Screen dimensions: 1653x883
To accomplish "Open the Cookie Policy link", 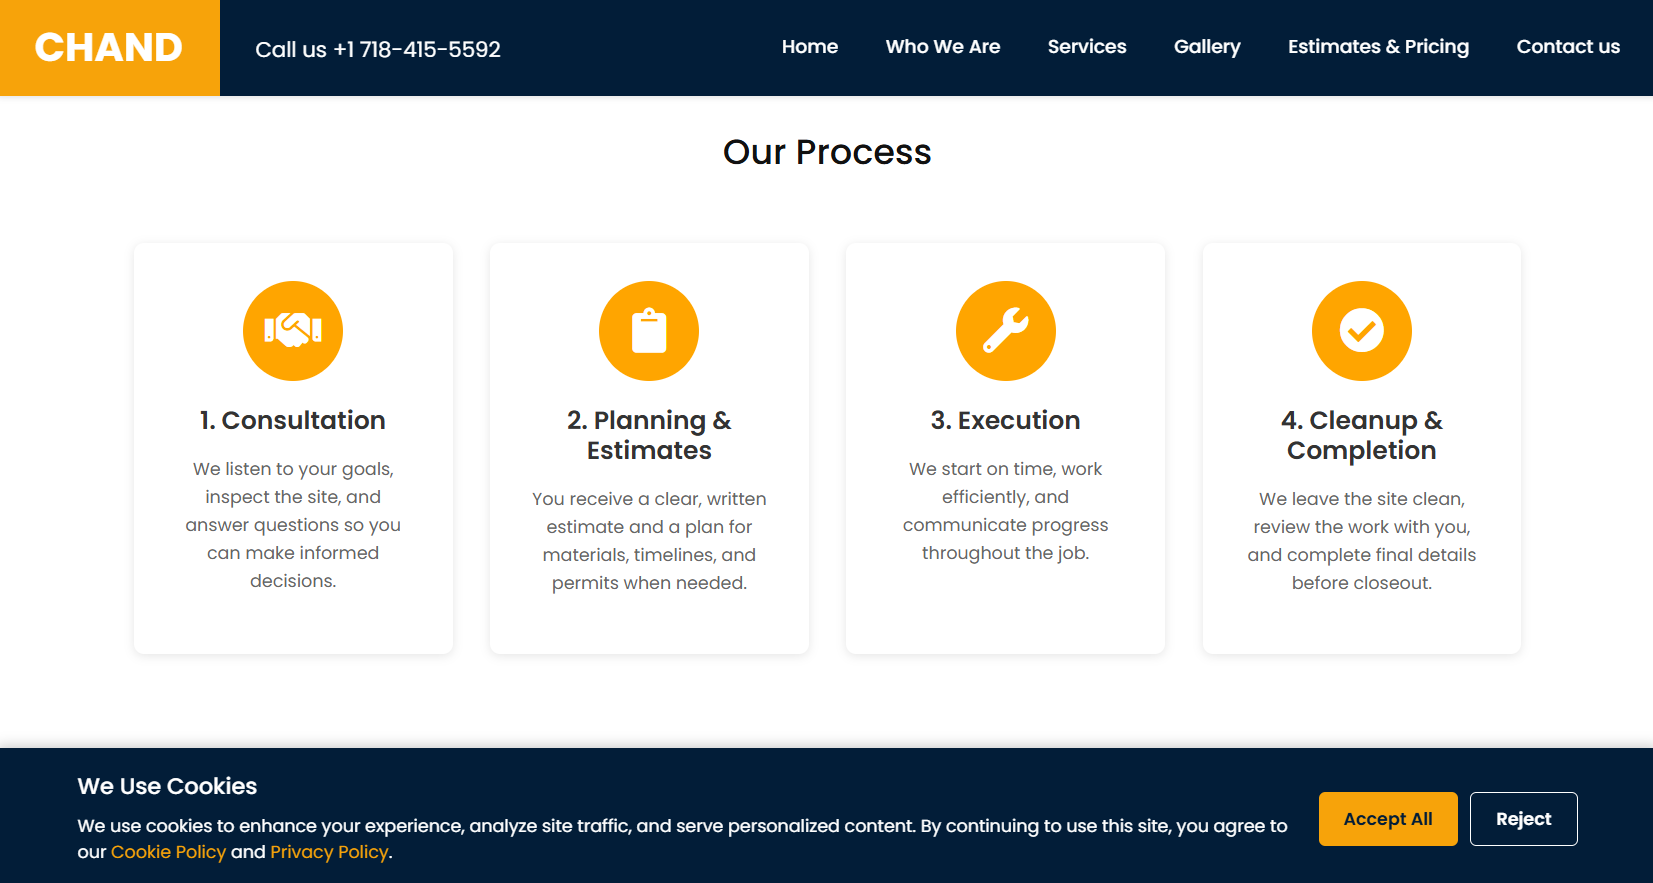I will click(168, 852).
